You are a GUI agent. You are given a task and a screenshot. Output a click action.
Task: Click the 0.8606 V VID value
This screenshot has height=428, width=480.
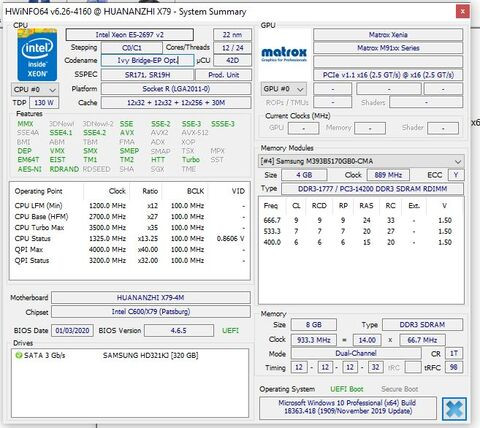click(x=231, y=239)
